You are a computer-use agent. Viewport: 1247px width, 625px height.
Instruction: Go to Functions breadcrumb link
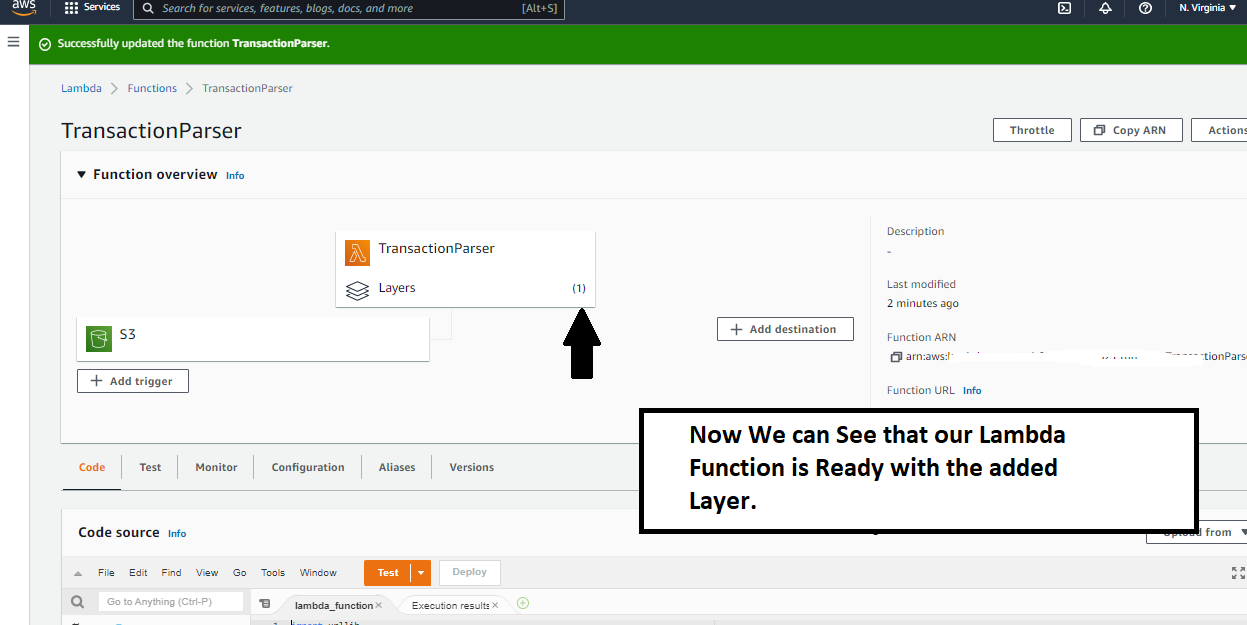pos(152,88)
